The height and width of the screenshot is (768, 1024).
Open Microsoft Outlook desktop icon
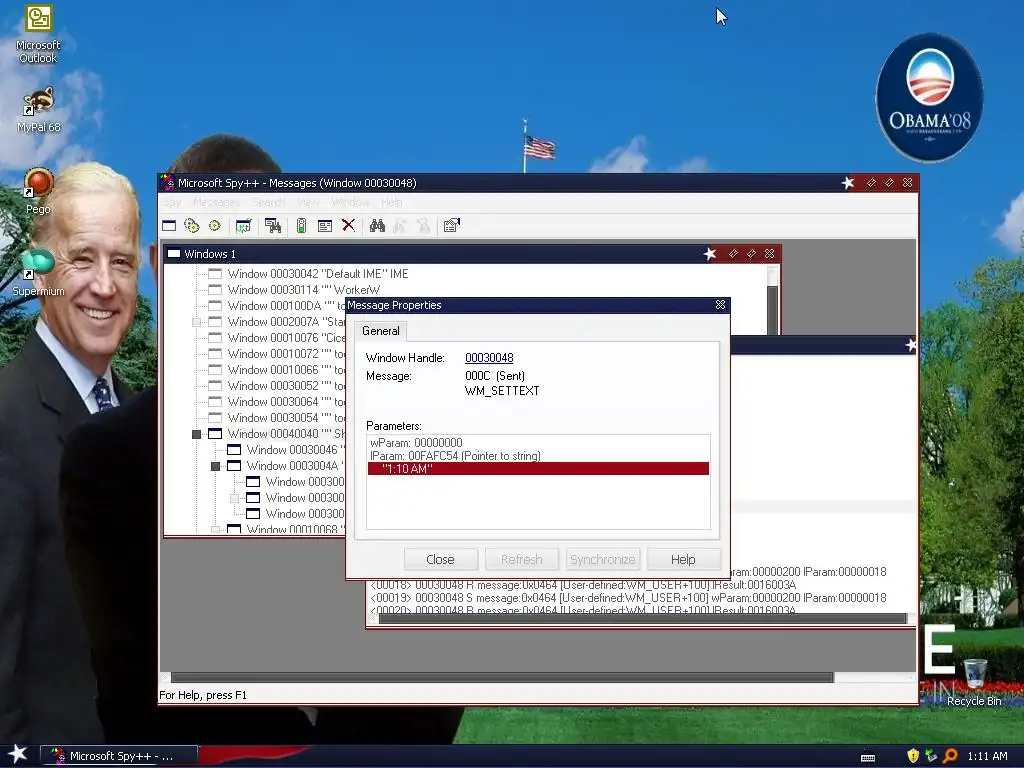(38, 34)
